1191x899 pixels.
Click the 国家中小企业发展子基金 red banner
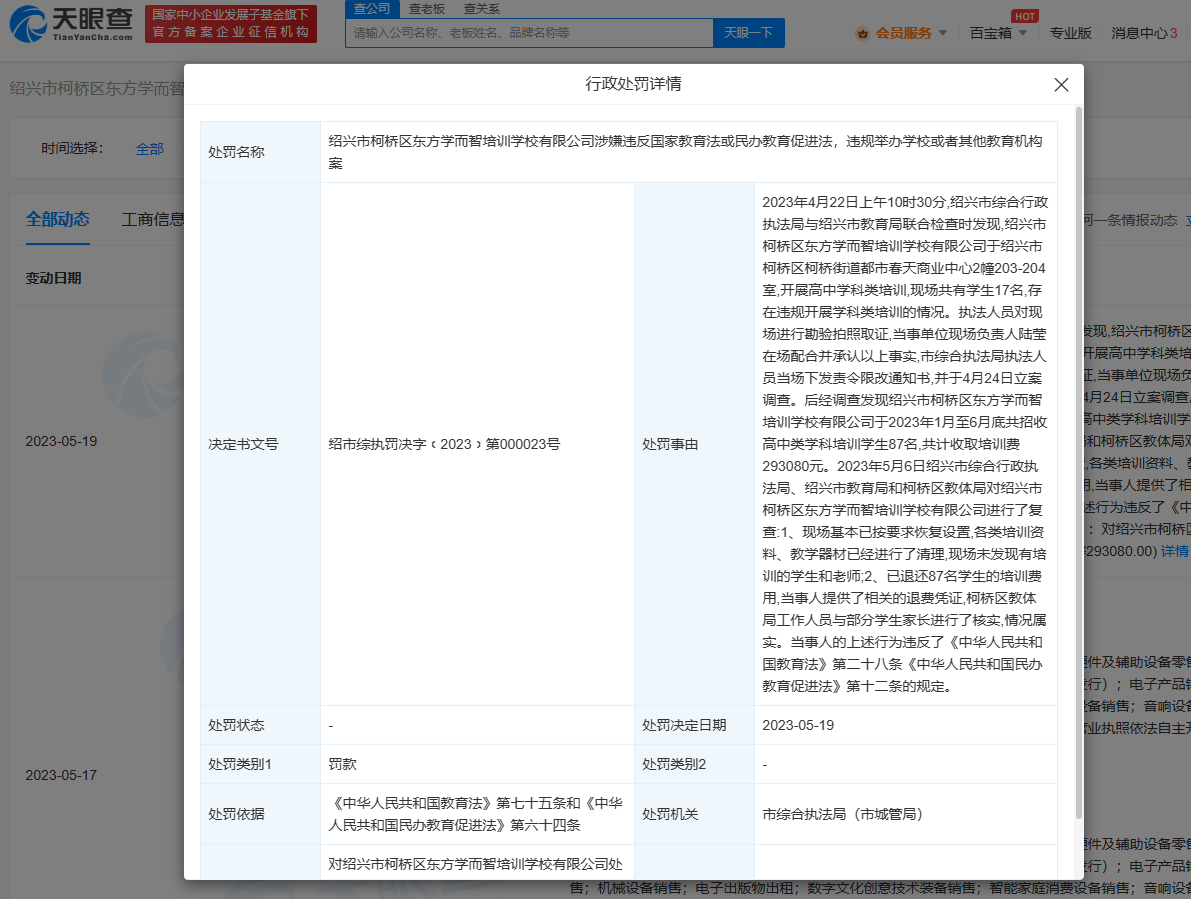pos(231,24)
